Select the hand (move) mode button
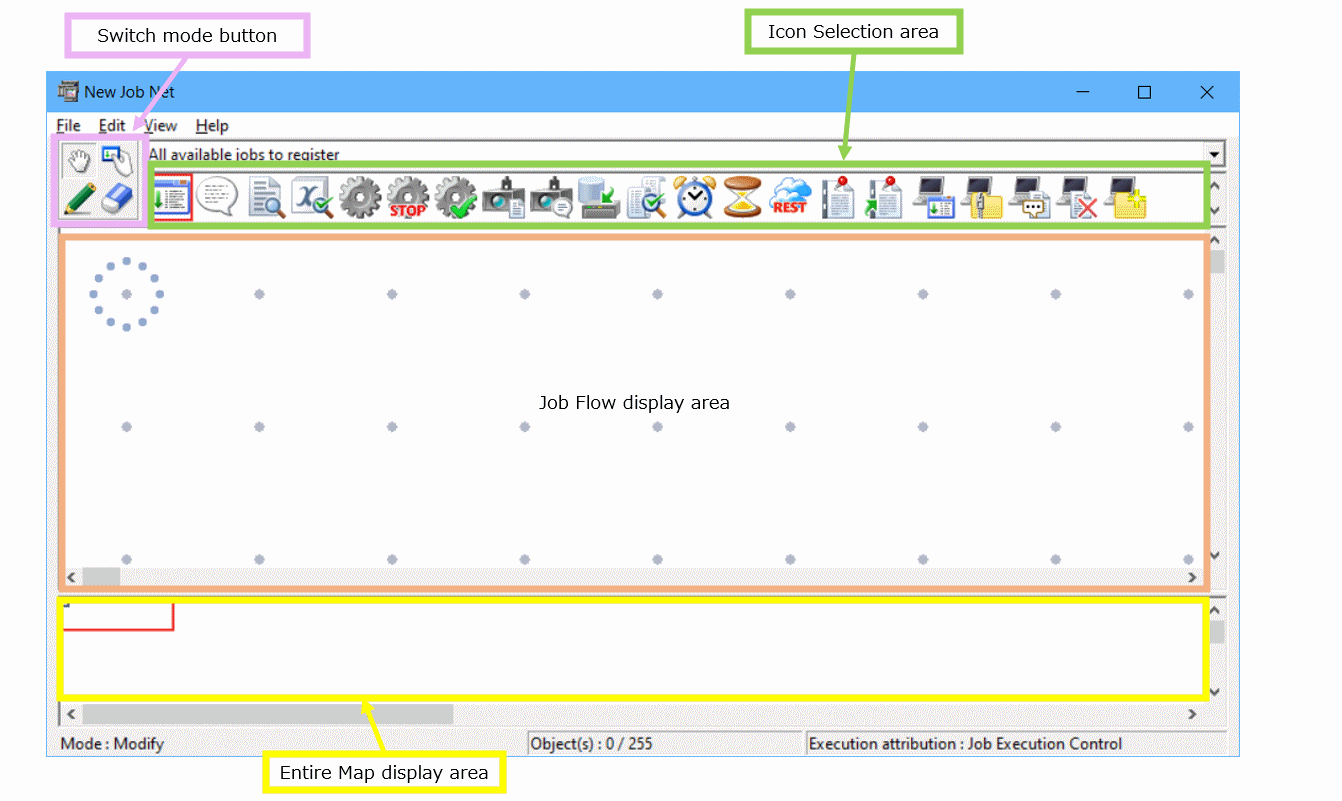The image size is (1342, 801). point(79,161)
